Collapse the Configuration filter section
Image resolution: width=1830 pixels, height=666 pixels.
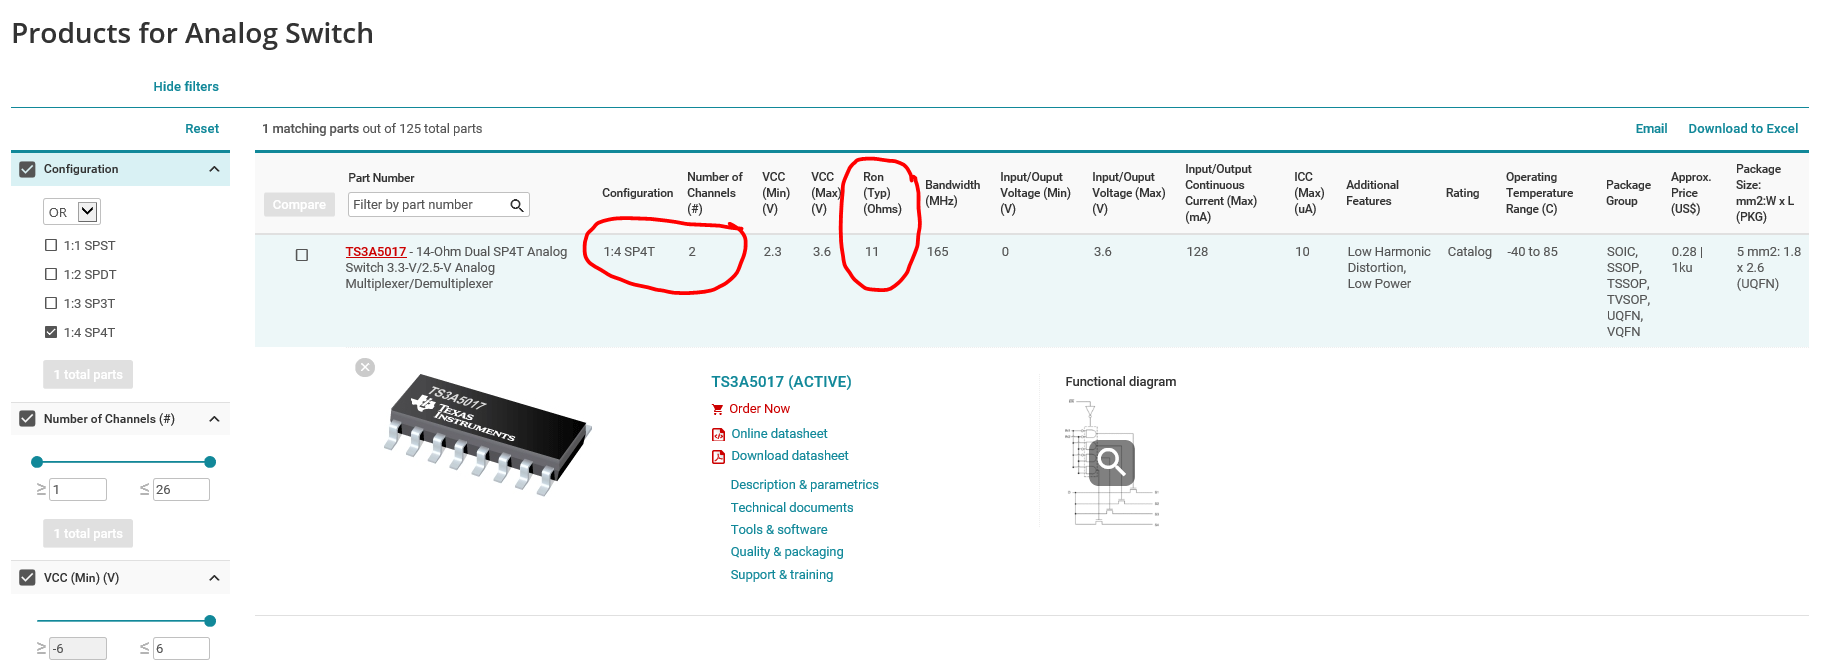coord(214,169)
